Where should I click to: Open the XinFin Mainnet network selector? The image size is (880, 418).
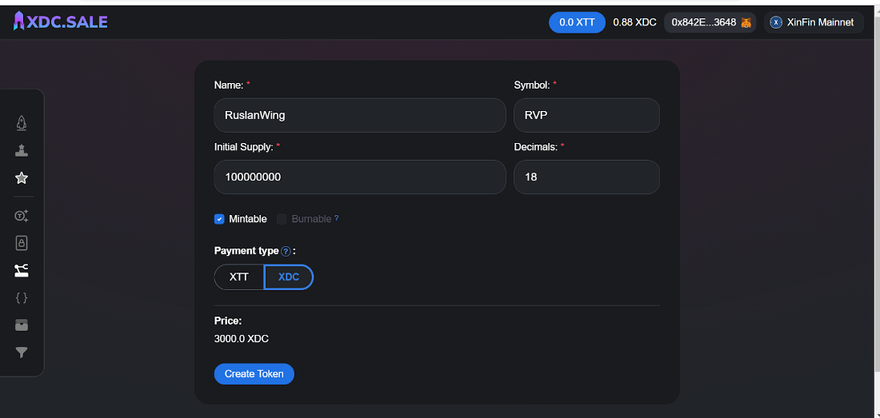point(815,22)
